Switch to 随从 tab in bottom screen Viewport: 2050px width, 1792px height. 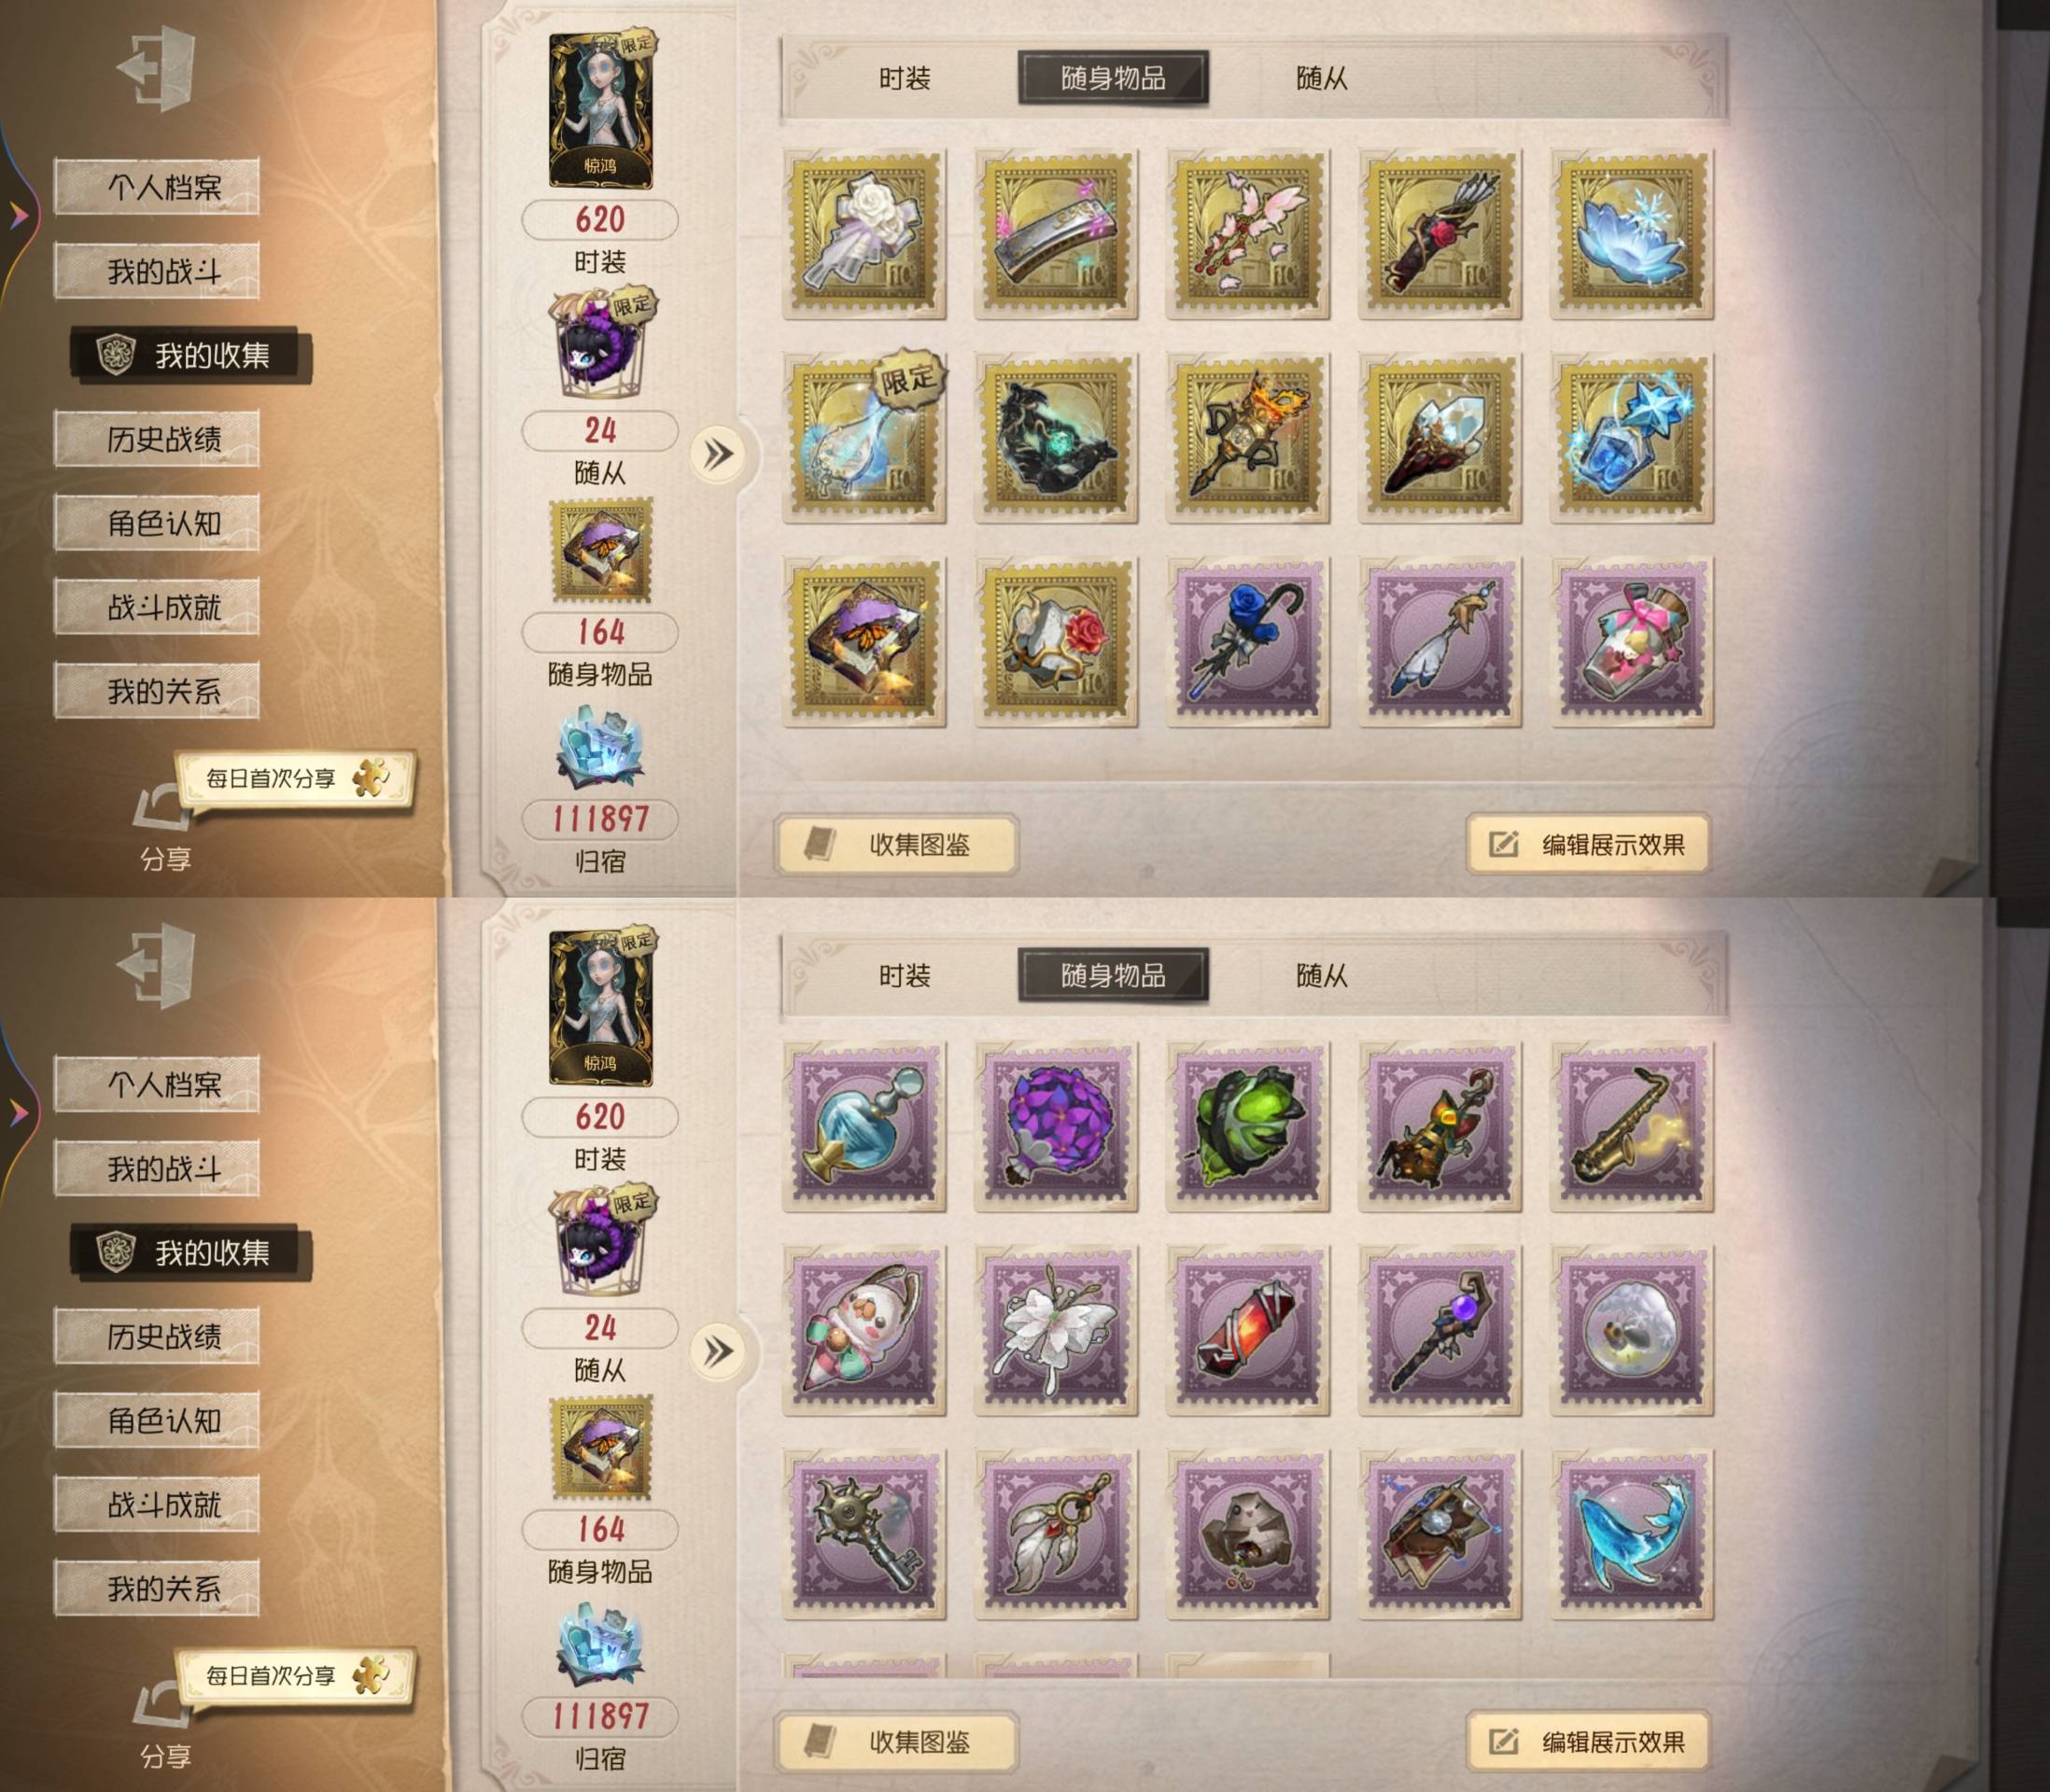coord(1321,975)
